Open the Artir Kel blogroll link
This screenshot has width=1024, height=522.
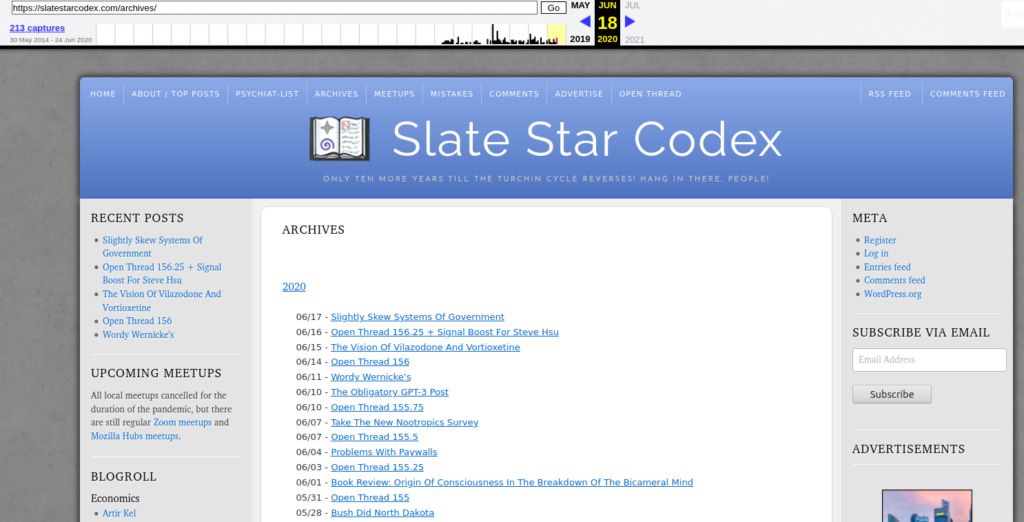coord(119,514)
